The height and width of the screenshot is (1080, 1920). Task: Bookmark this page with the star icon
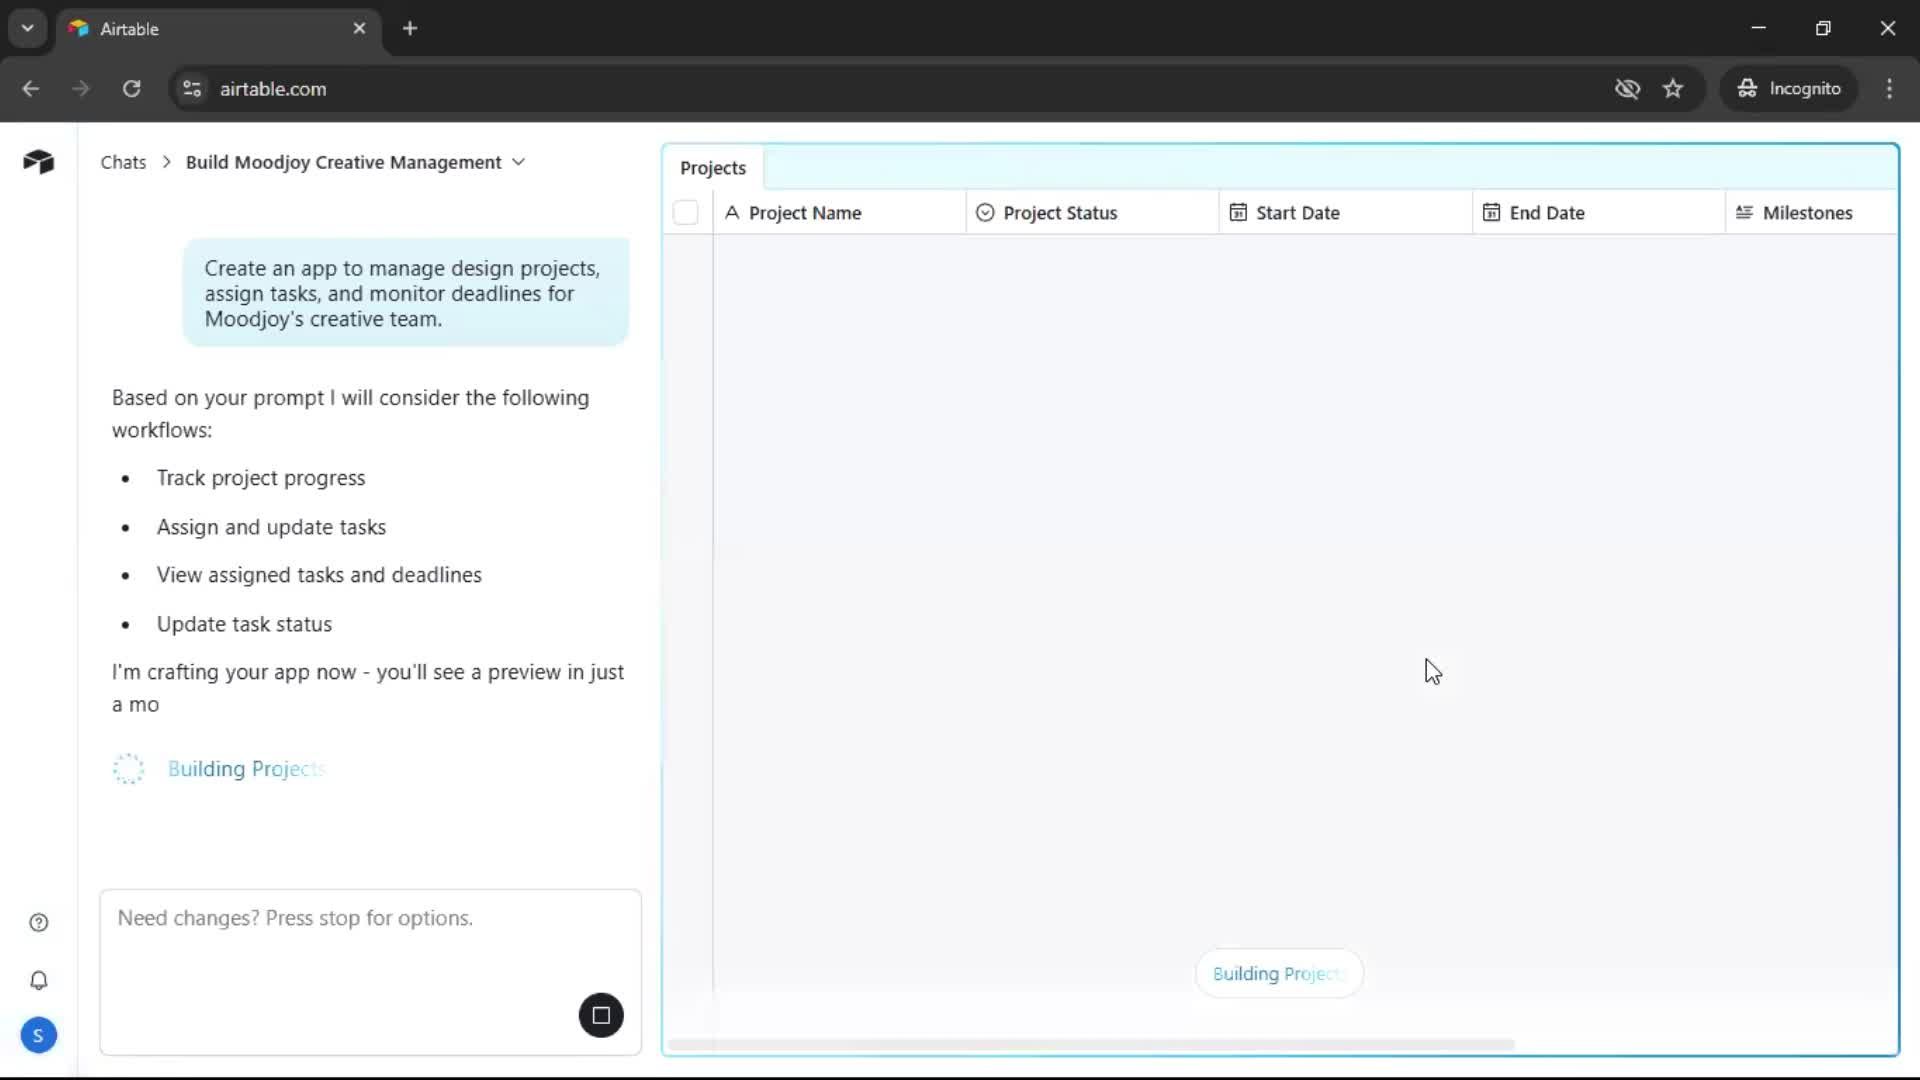[x=1673, y=89]
